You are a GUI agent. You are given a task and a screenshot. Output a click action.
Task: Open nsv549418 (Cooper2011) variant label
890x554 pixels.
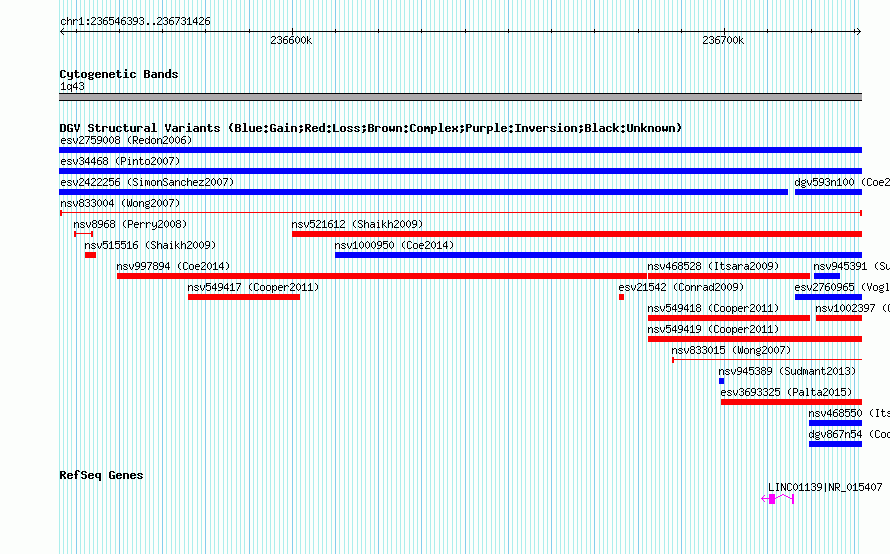tap(713, 308)
